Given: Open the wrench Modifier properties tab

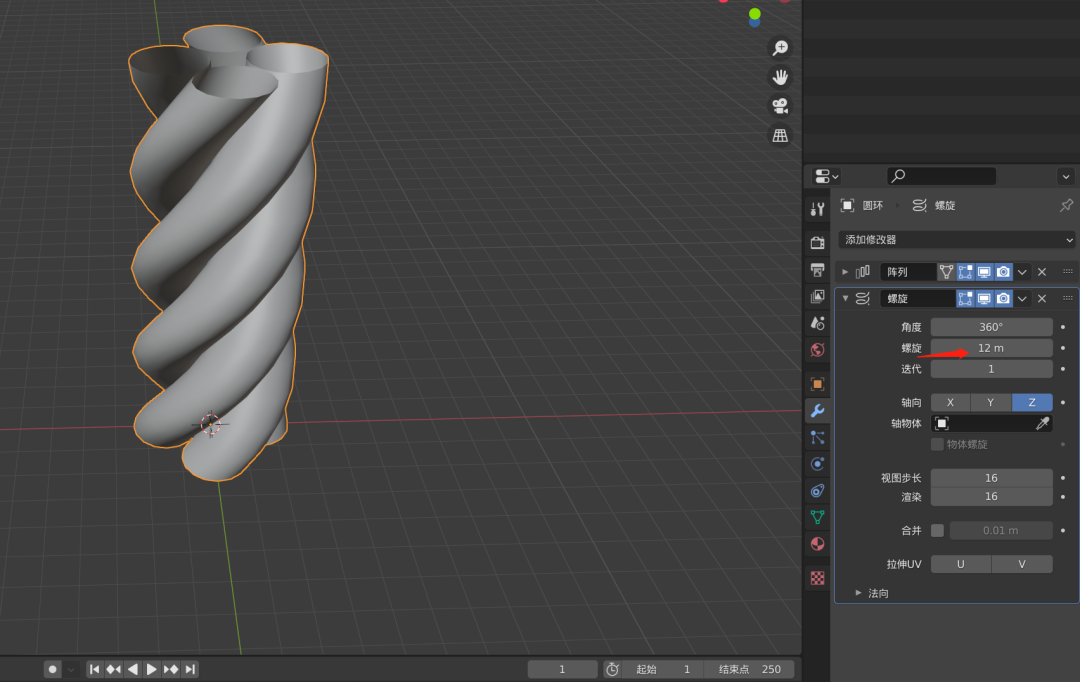Looking at the screenshot, I should [x=817, y=411].
